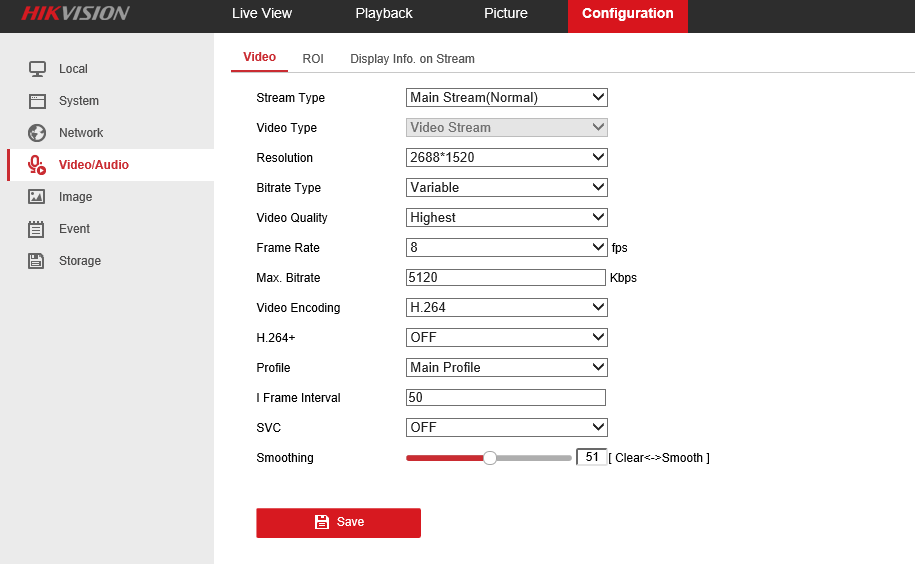Click the System window icon in sidebar

point(37,101)
